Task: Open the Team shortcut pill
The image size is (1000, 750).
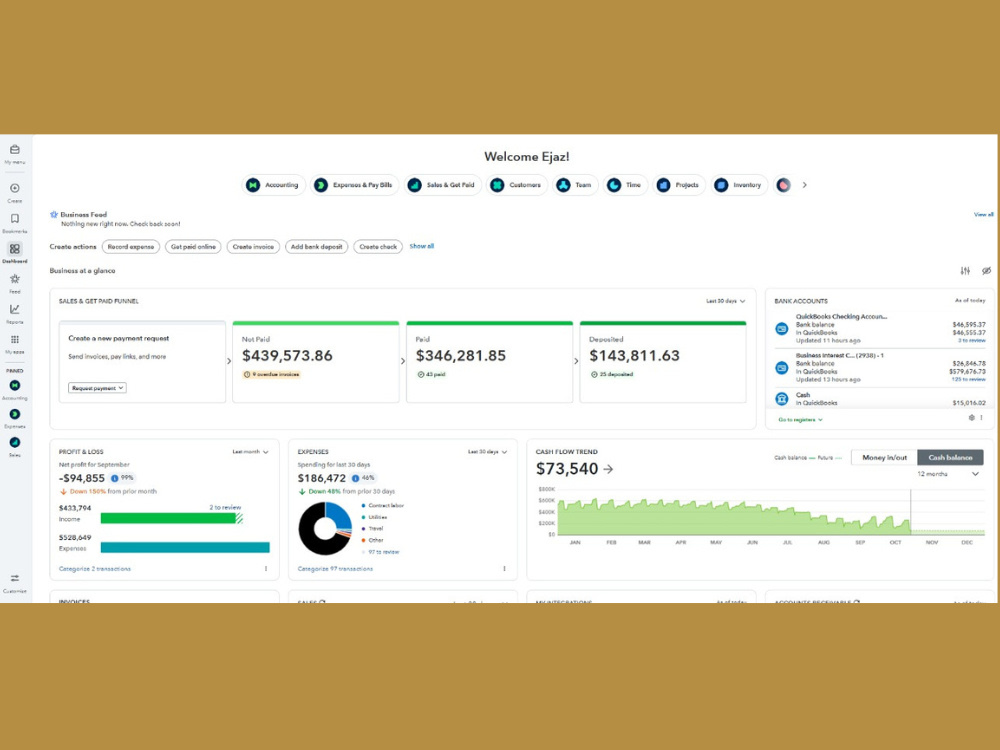Action: [575, 185]
